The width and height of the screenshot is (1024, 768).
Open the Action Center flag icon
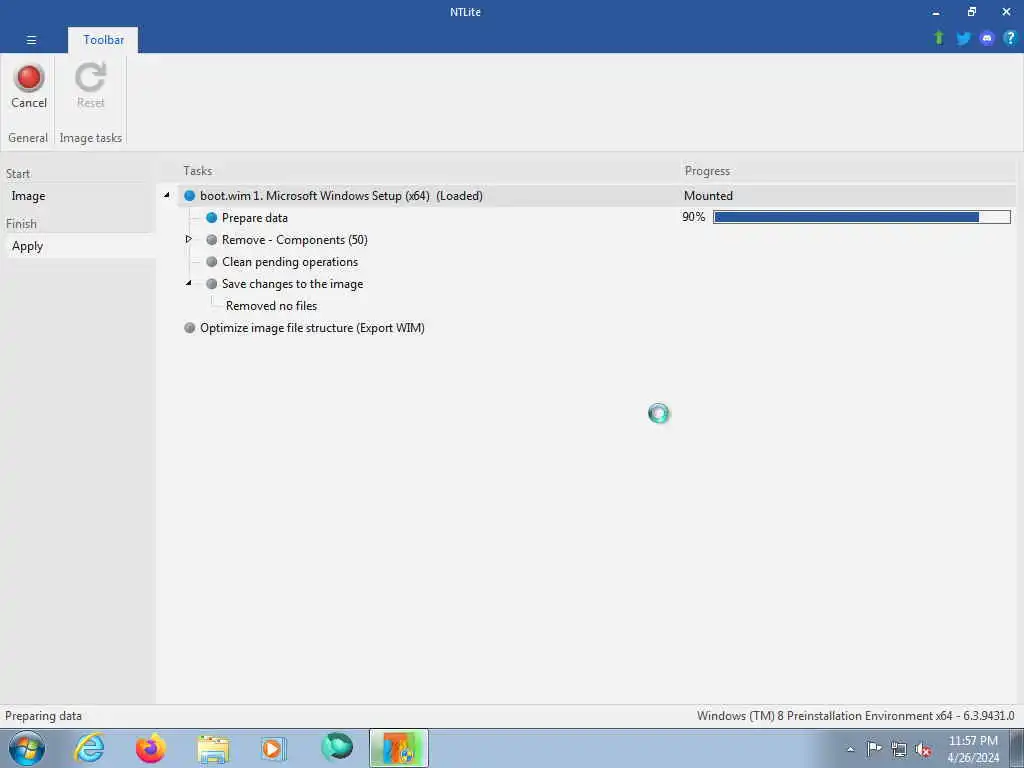(874, 748)
